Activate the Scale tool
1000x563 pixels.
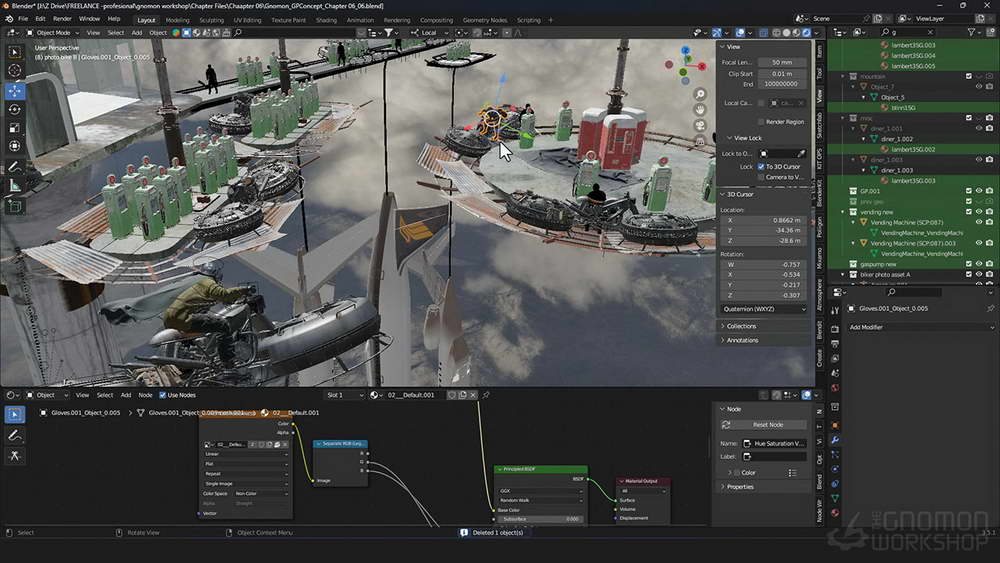tap(15, 128)
